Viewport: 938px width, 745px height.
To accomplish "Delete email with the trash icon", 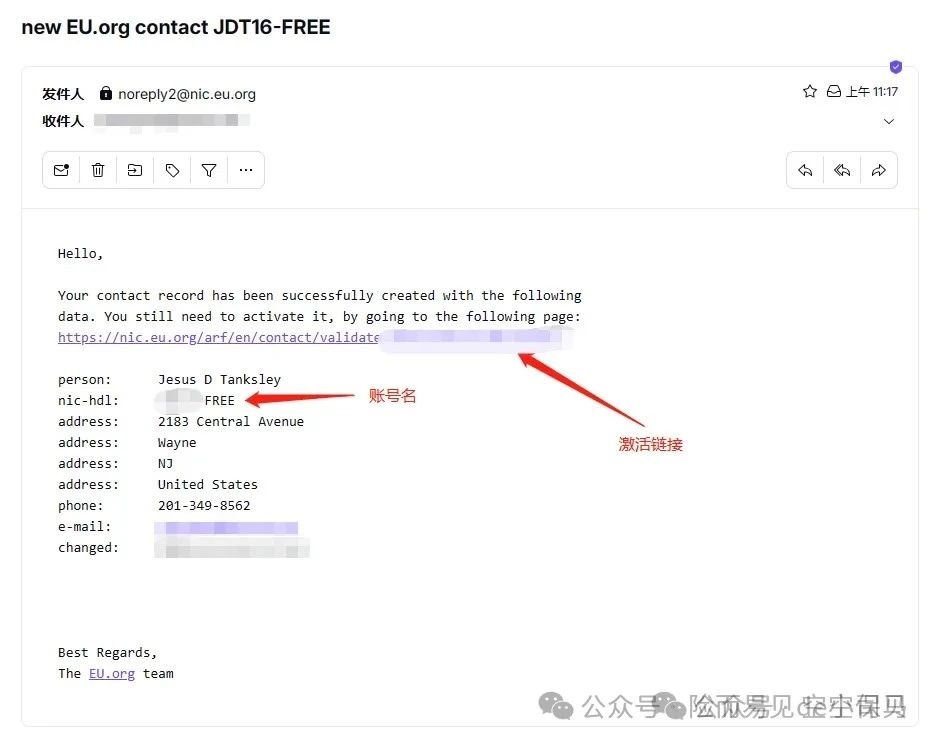I will click(98, 171).
